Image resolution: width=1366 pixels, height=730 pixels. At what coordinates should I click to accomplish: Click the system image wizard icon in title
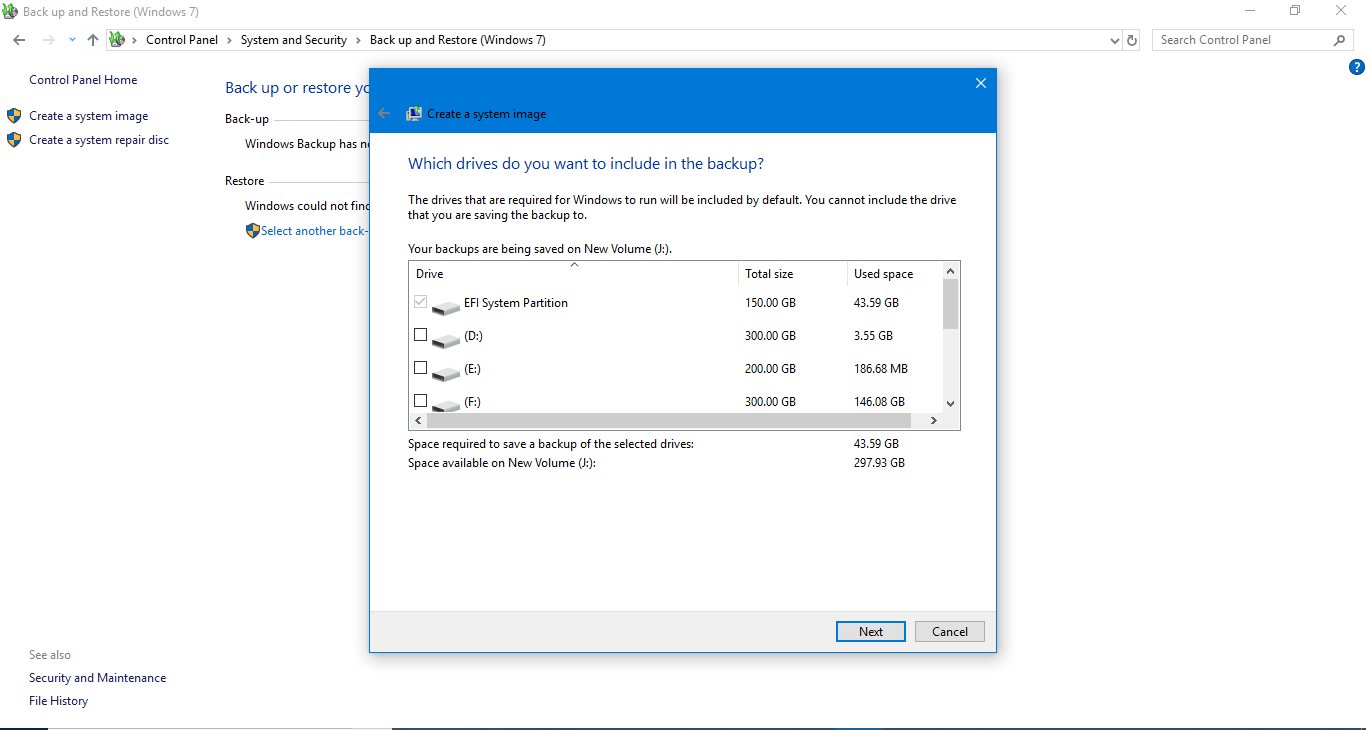[413, 114]
